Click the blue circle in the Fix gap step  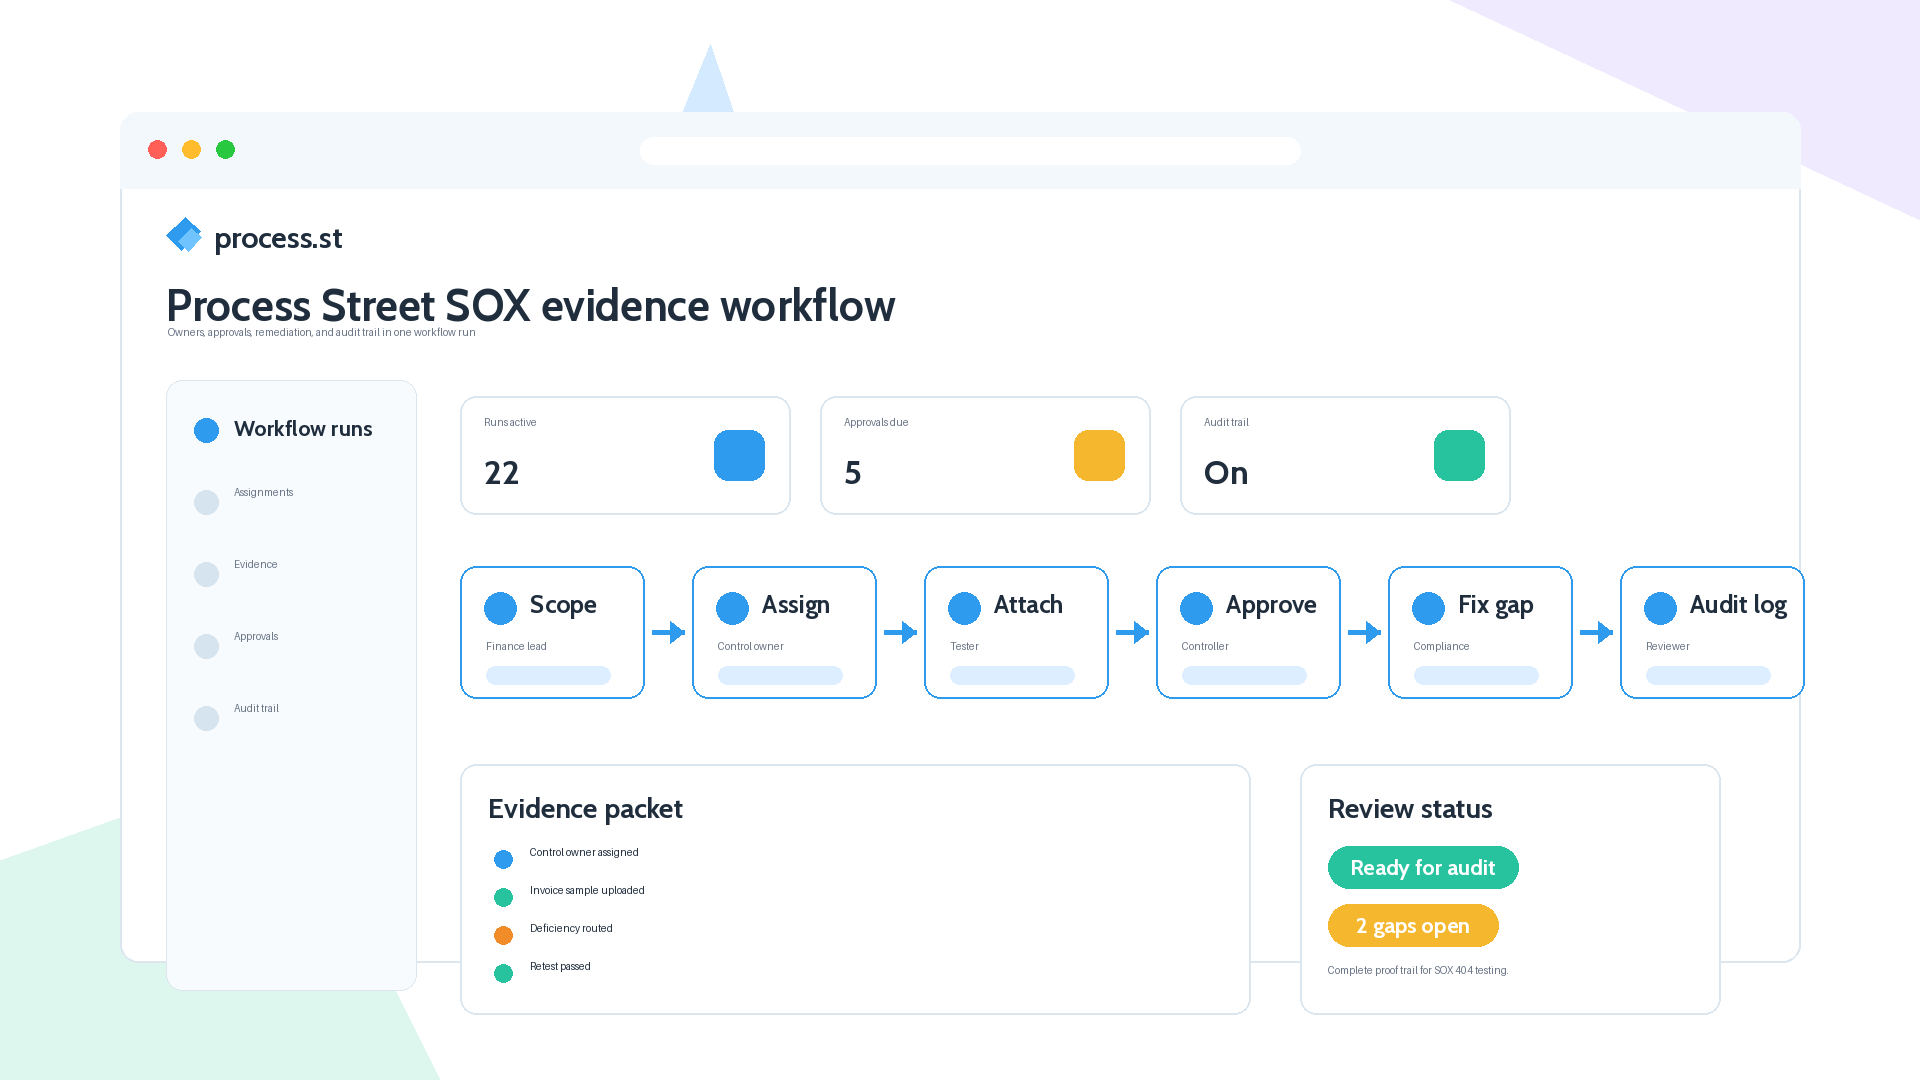pyautogui.click(x=1428, y=608)
